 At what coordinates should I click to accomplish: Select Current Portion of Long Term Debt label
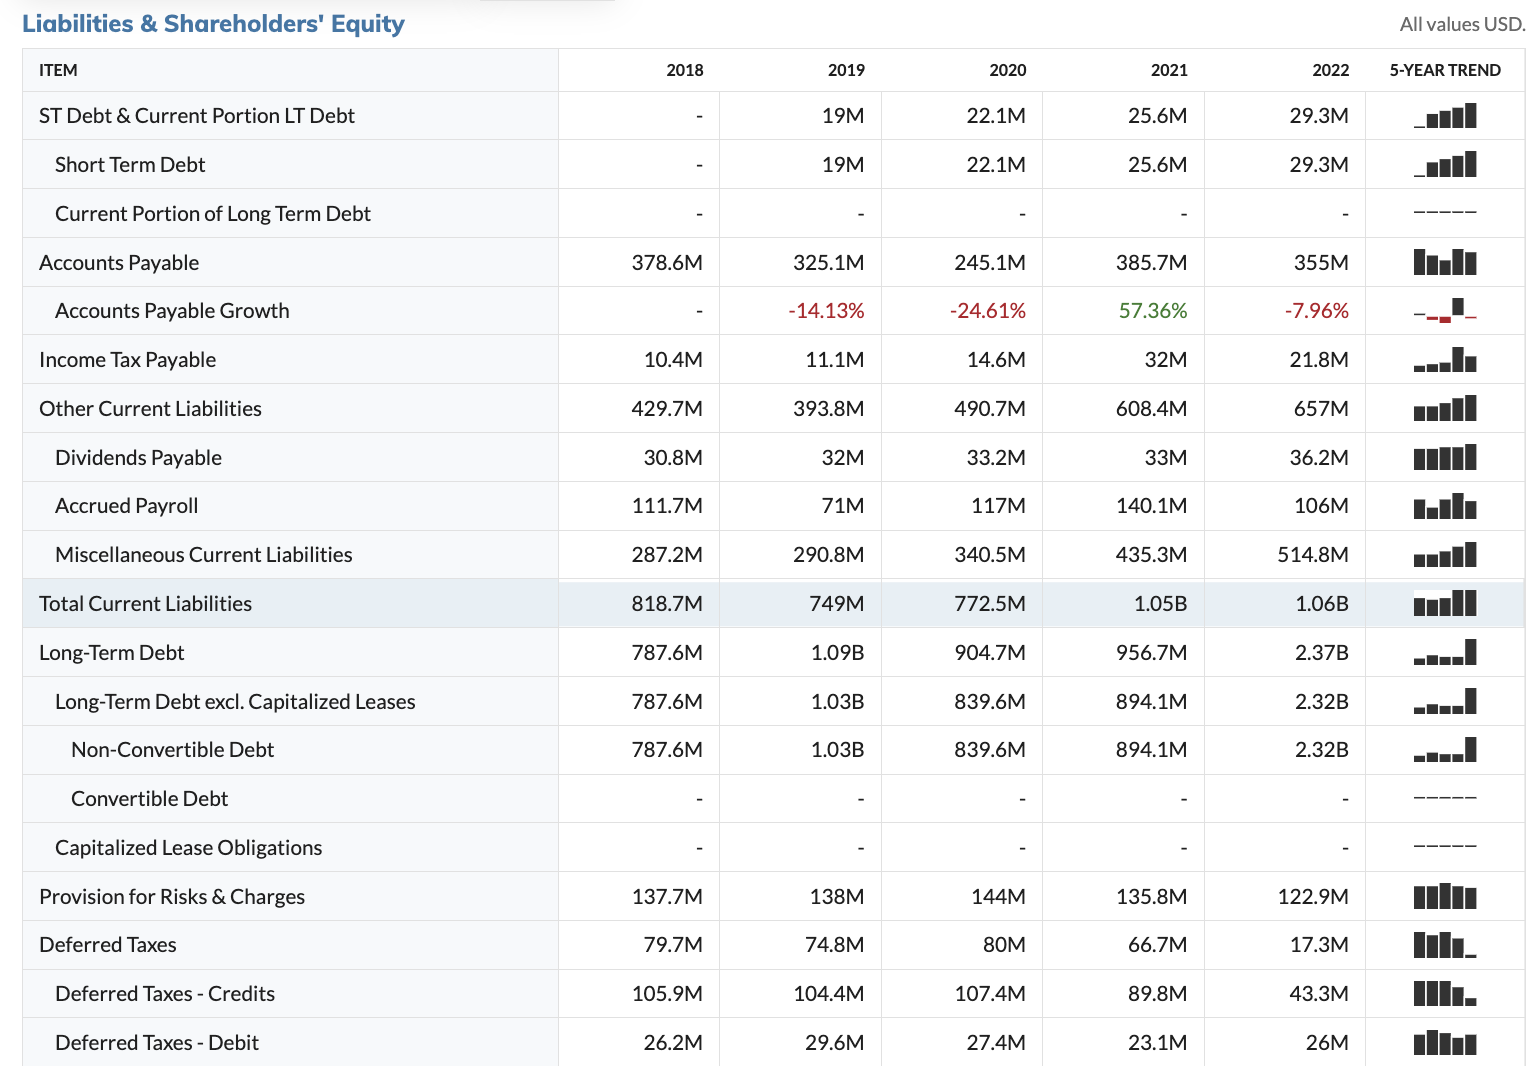point(213,214)
